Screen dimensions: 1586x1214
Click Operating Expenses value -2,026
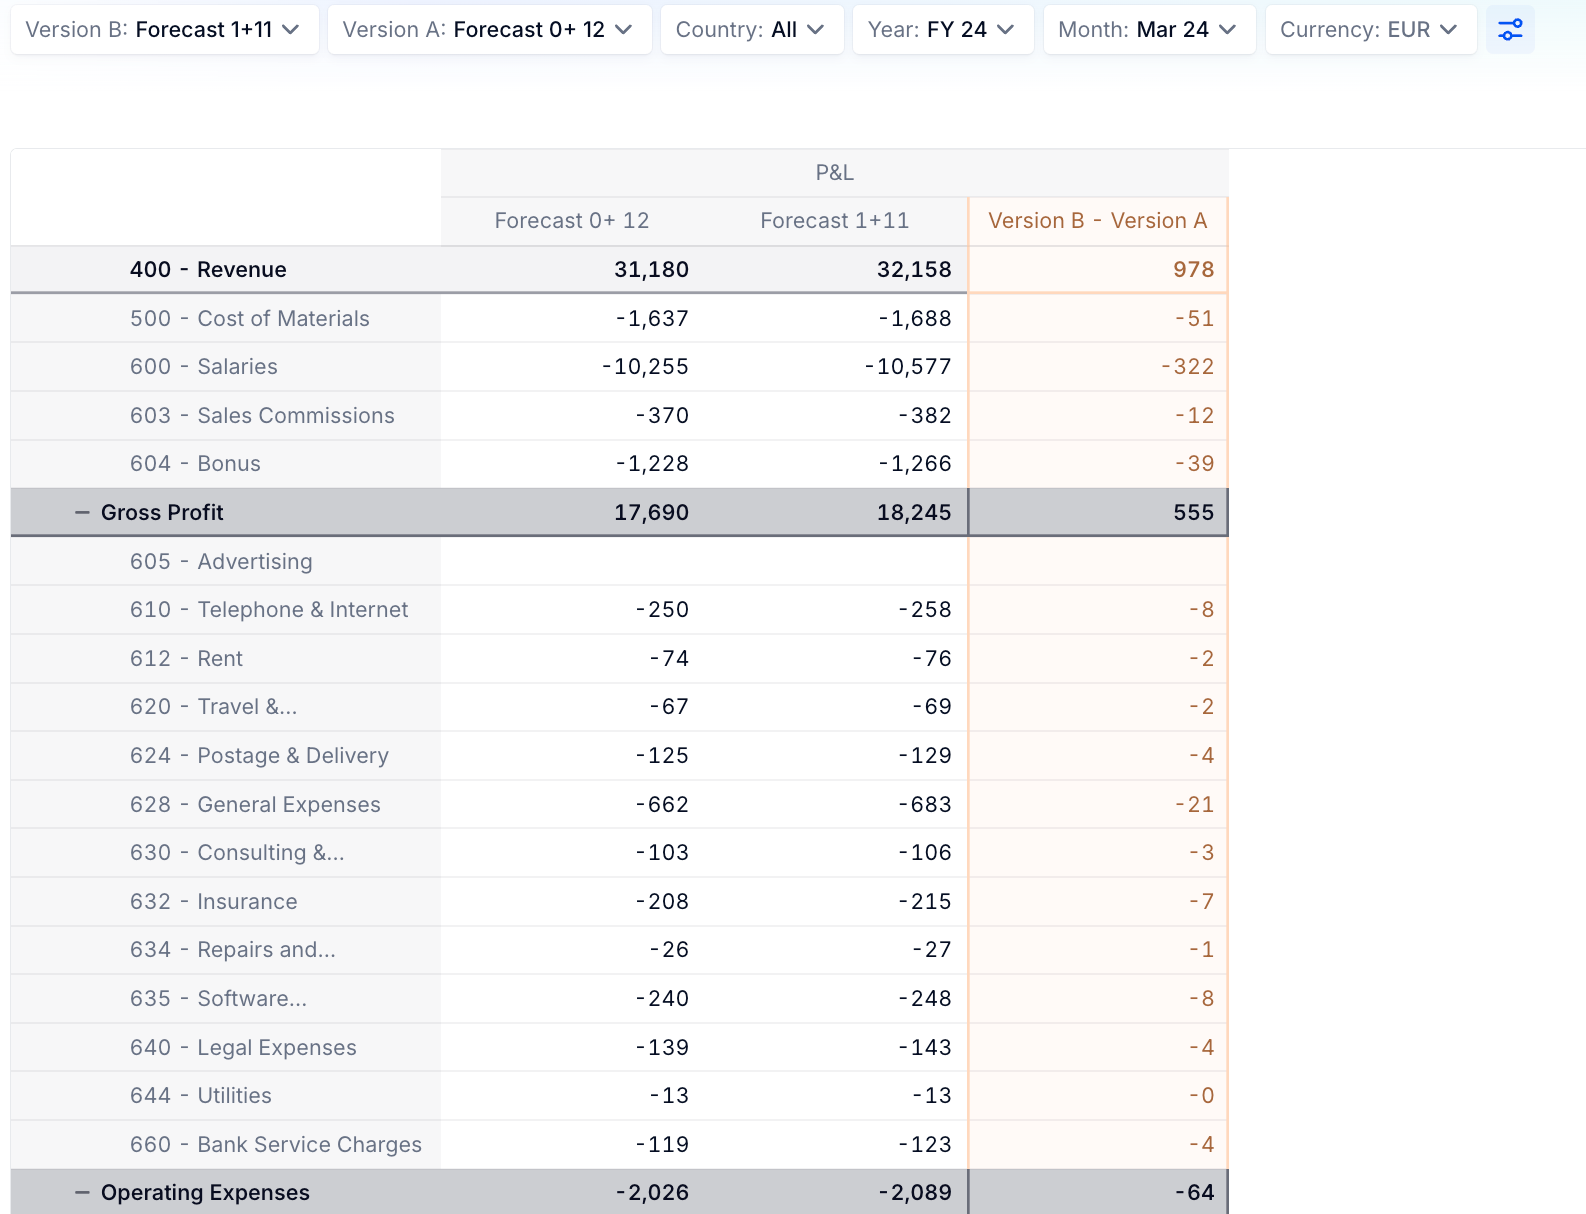pyautogui.click(x=652, y=1193)
